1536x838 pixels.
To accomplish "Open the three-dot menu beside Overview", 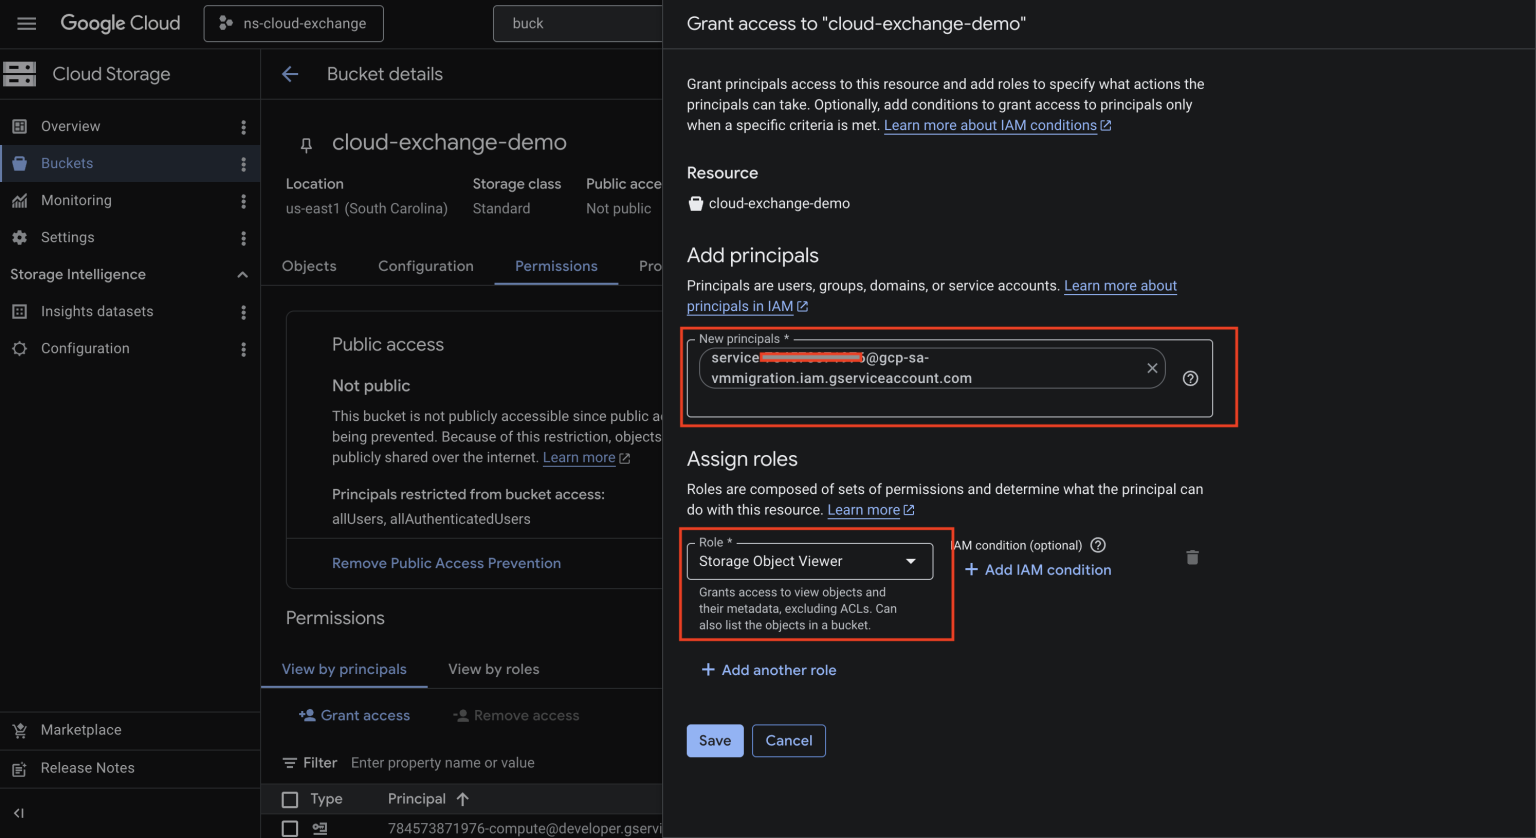I will (x=243, y=127).
